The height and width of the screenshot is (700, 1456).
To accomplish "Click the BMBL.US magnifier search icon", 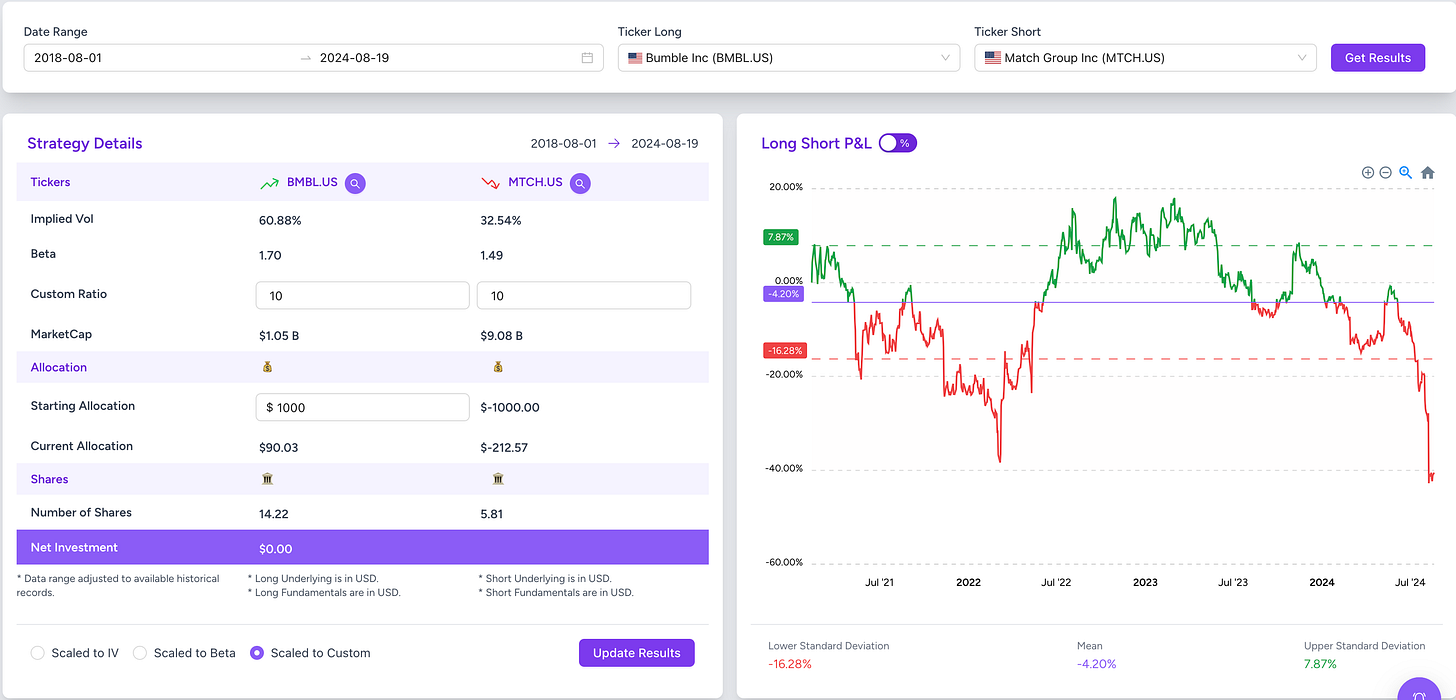I will (x=355, y=183).
